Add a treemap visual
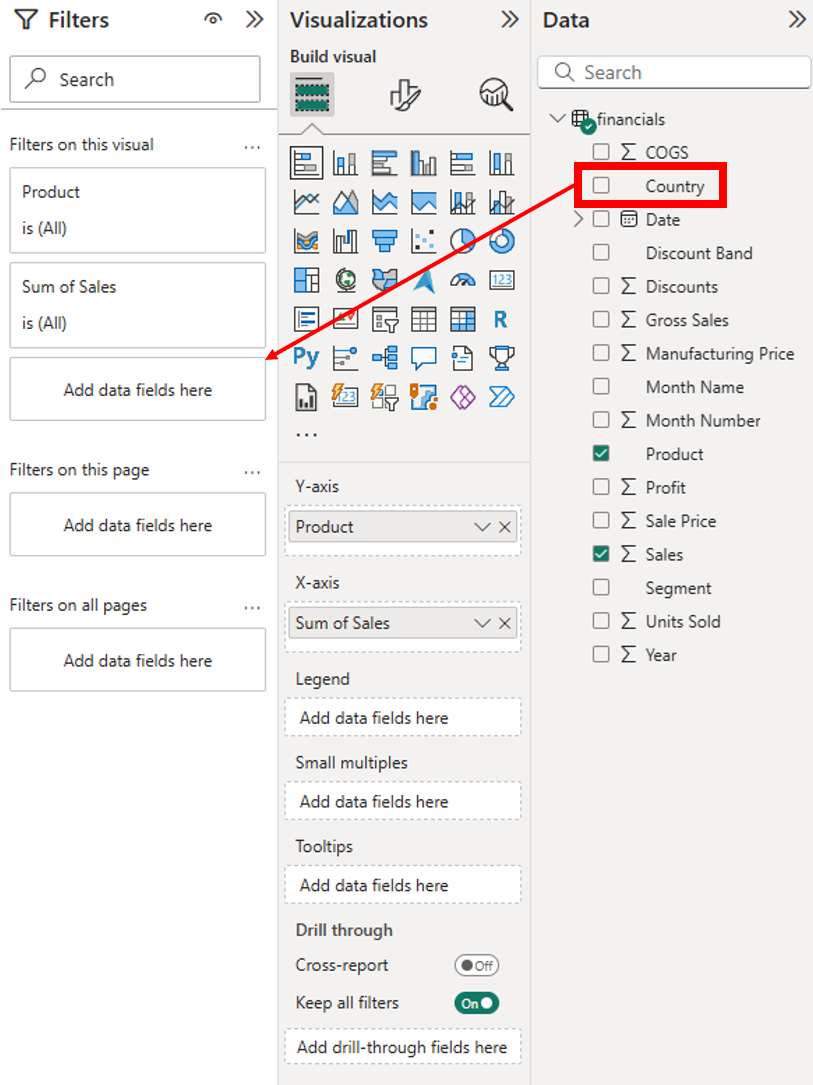813x1085 pixels. (306, 280)
